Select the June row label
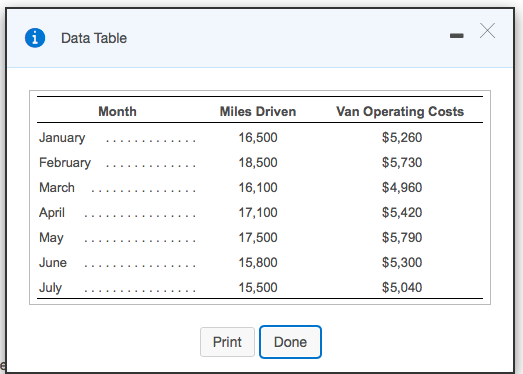Screen dimensions: 523x374 (53, 263)
